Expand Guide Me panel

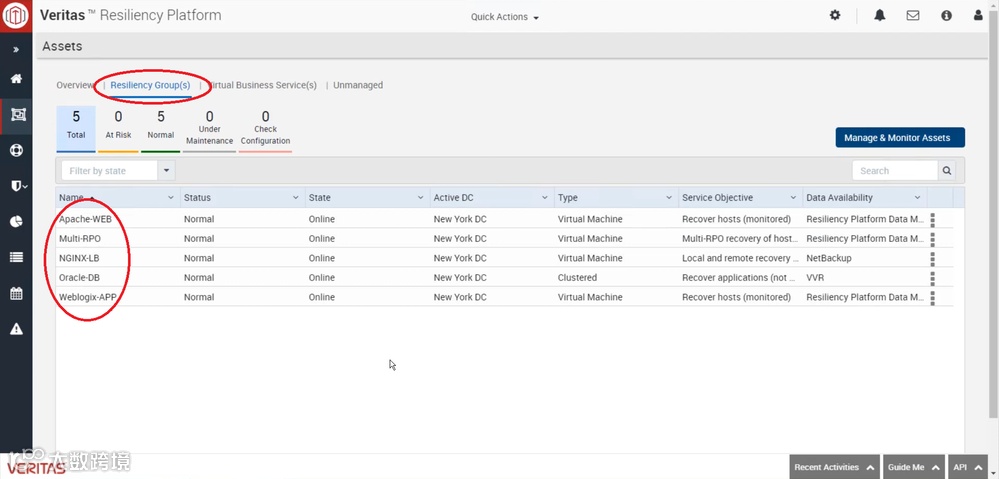(x=914, y=467)
